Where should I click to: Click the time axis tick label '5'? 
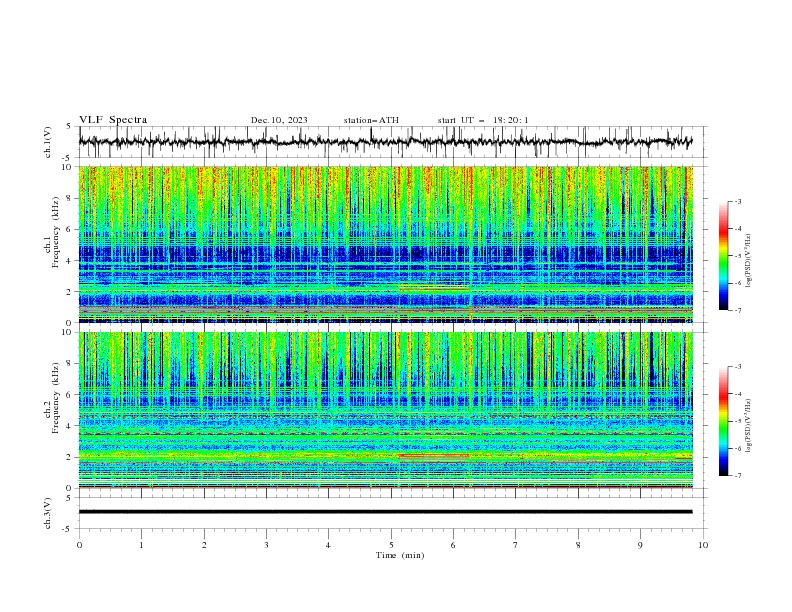[391, 545]
